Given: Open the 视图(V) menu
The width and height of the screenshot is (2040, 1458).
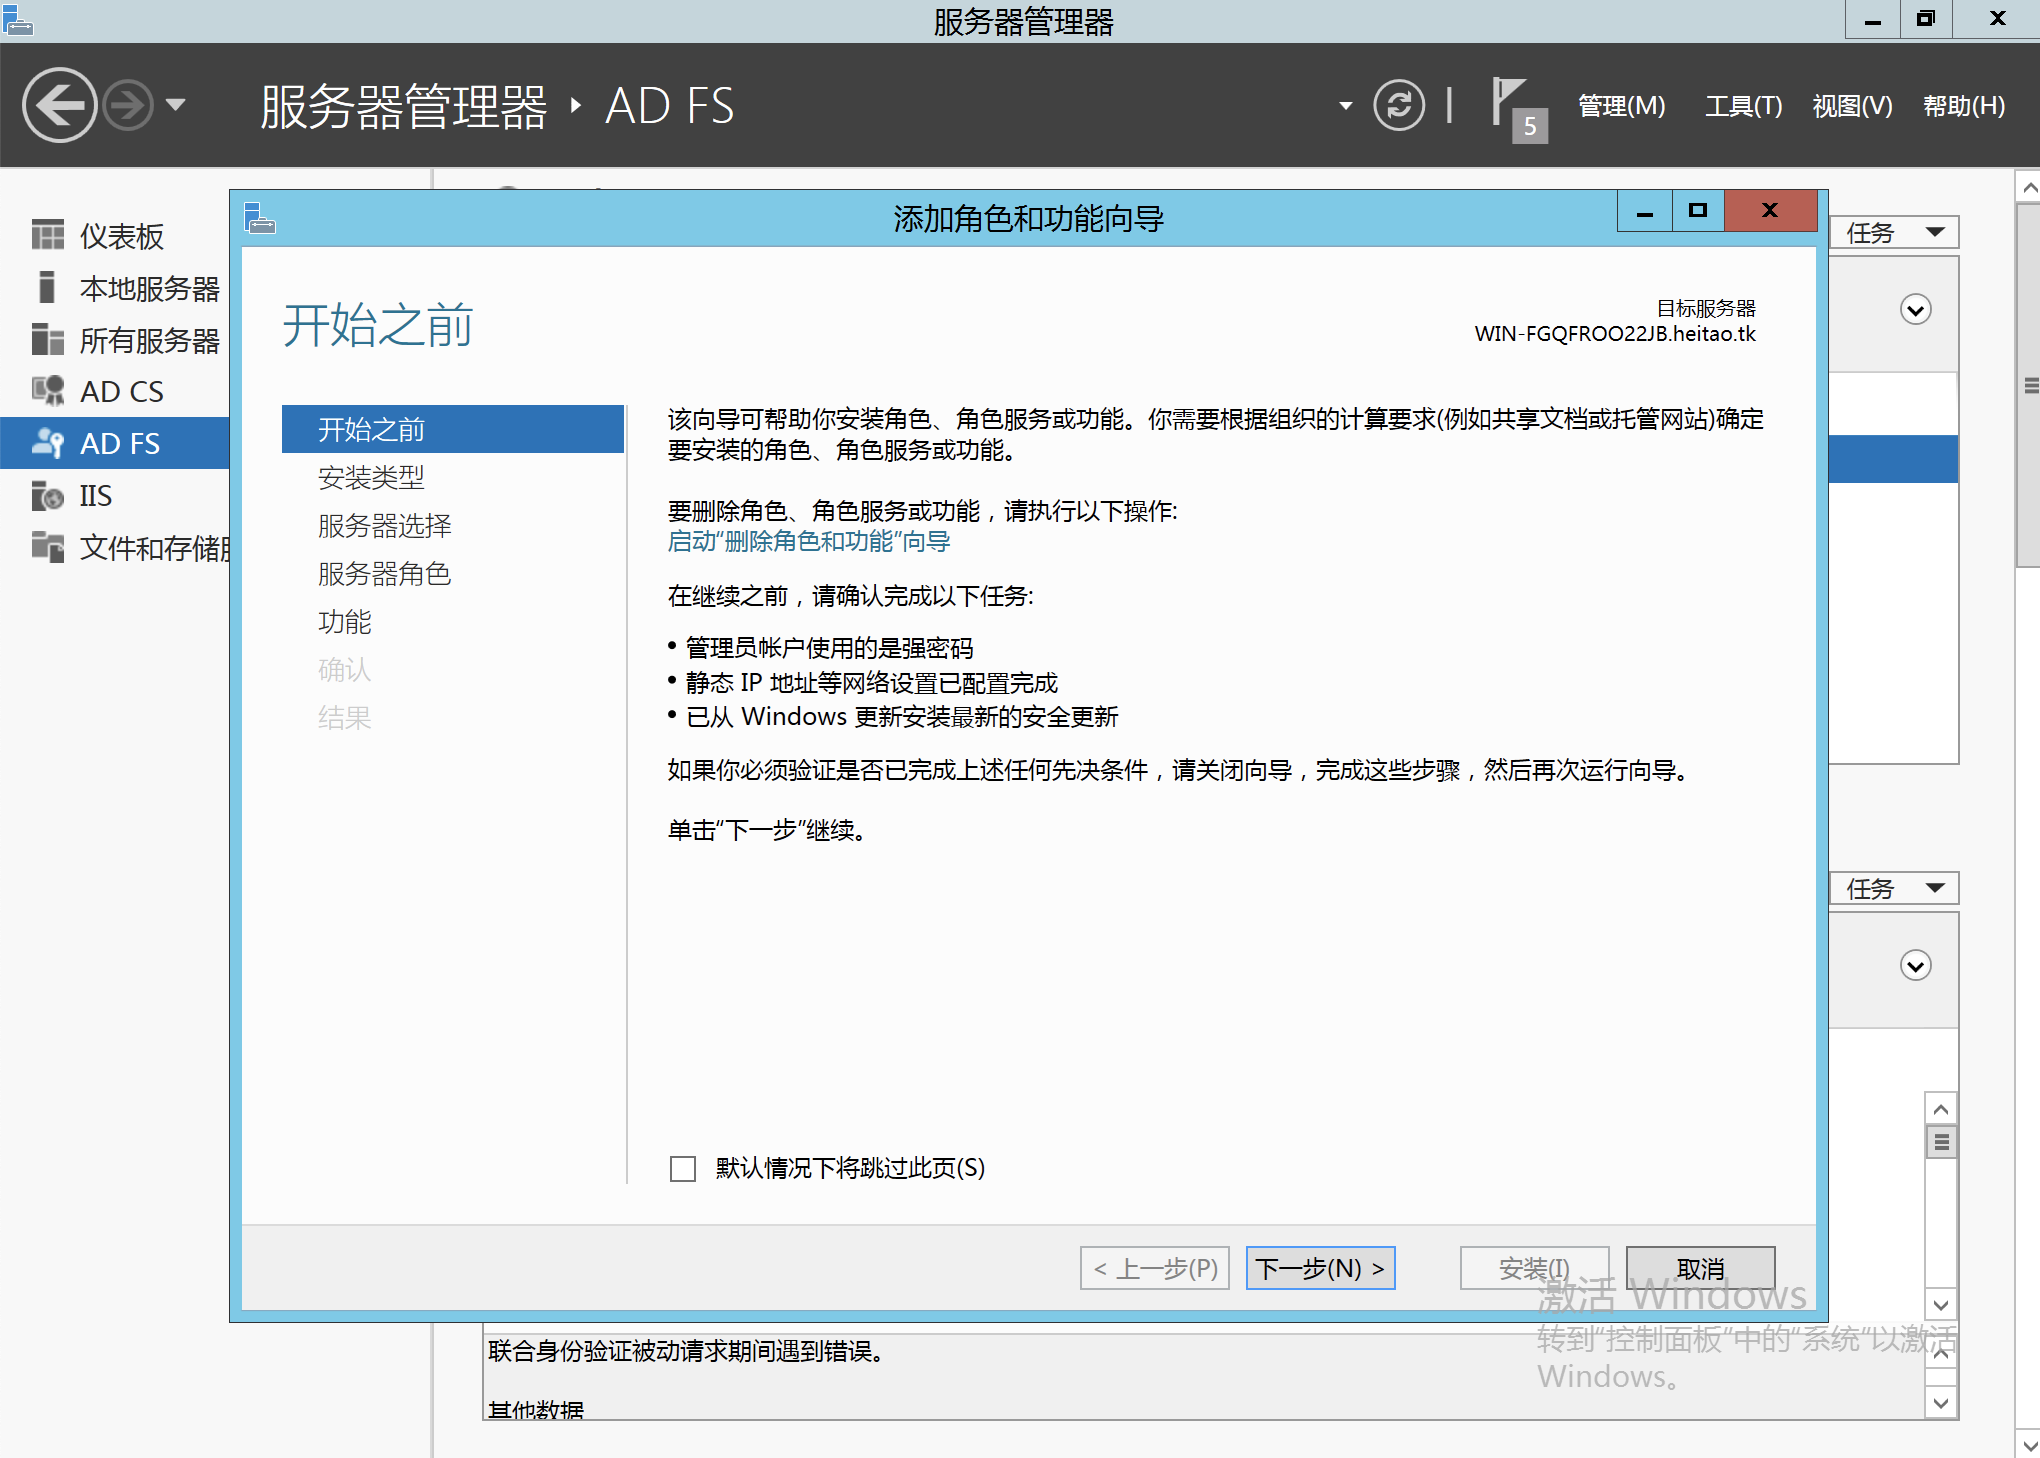Looking at the screenshot, I should click(x=1852, y=106).
